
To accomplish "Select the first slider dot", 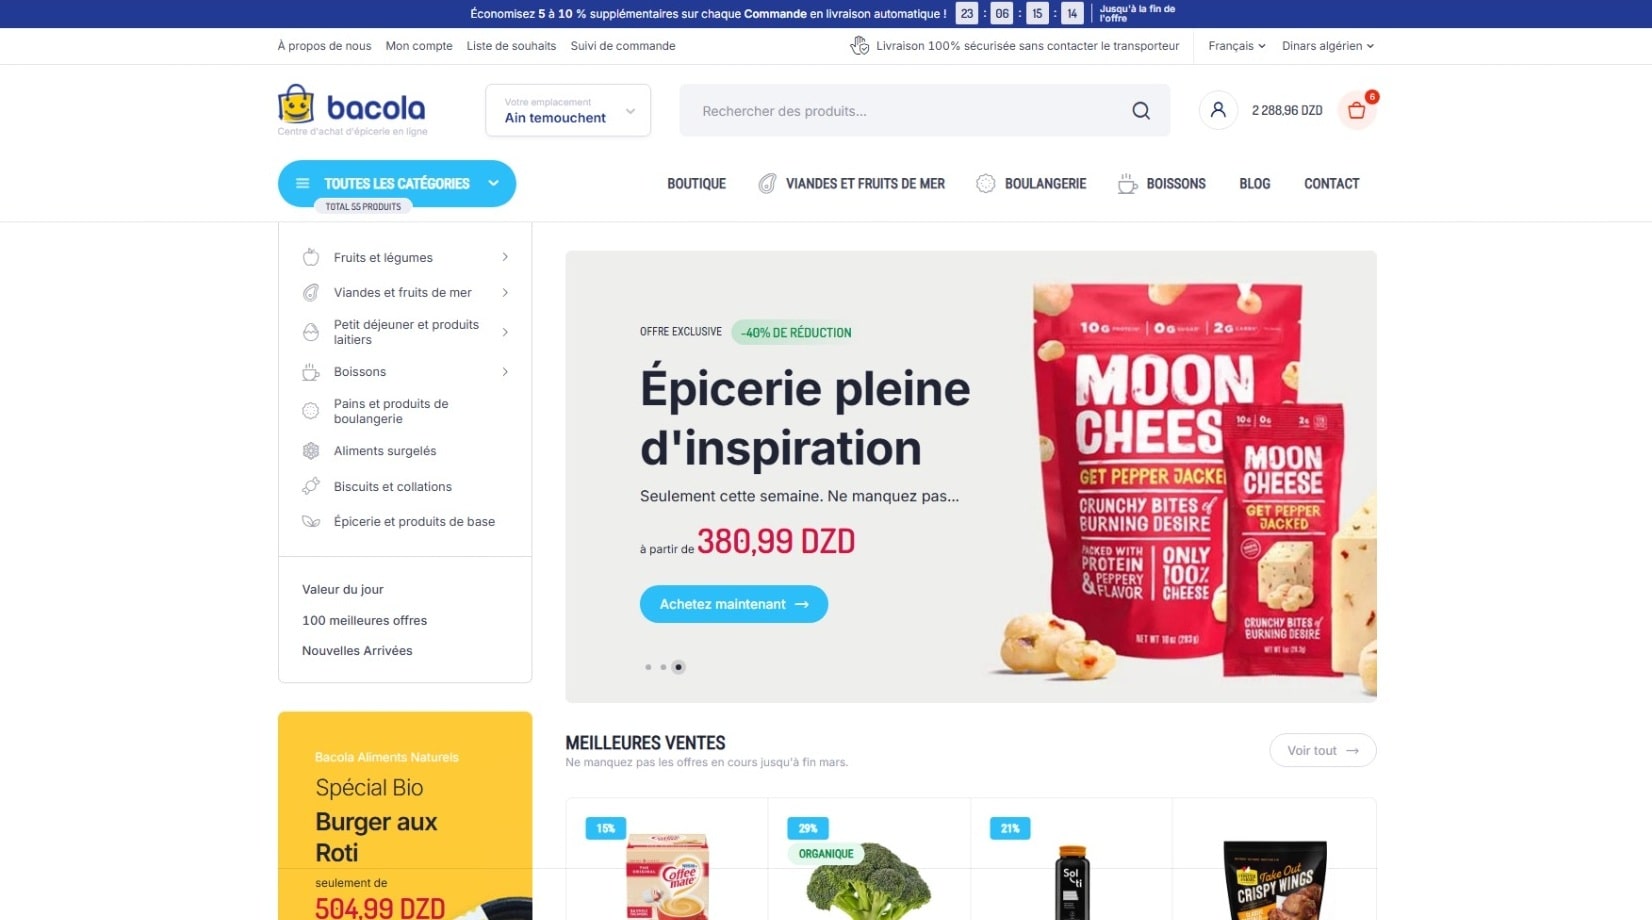I will pos(648,667).
